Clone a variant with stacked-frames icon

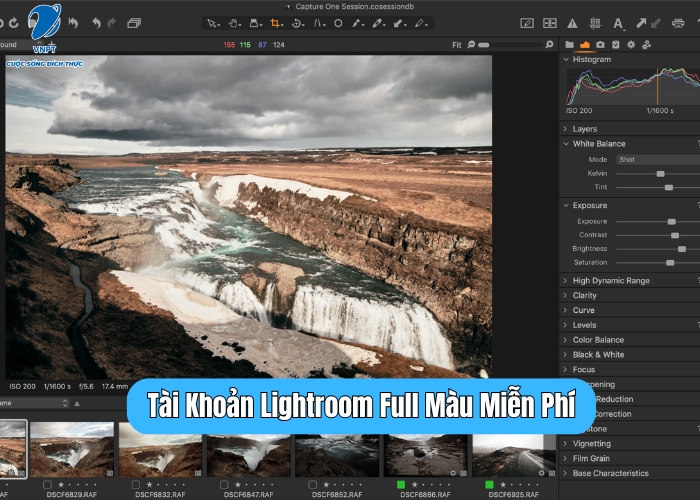point(134,23)
